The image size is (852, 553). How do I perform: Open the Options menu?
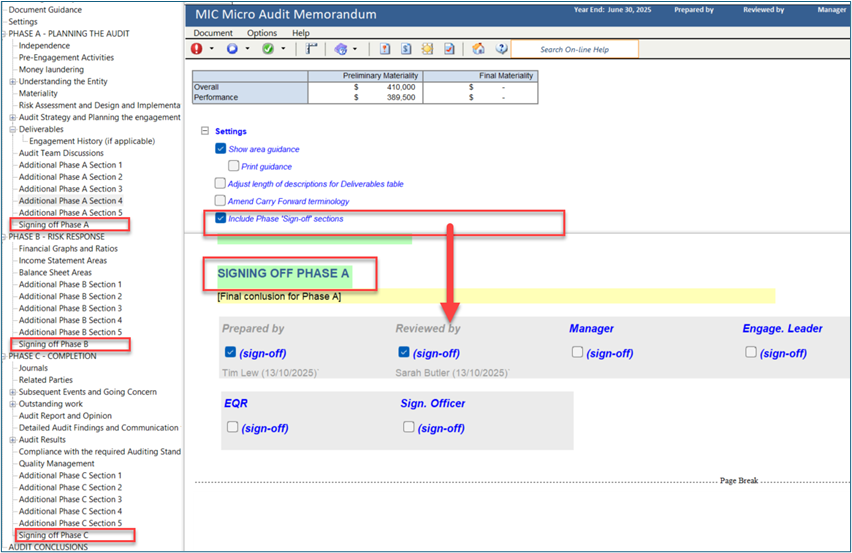click(x=262, y=33)
